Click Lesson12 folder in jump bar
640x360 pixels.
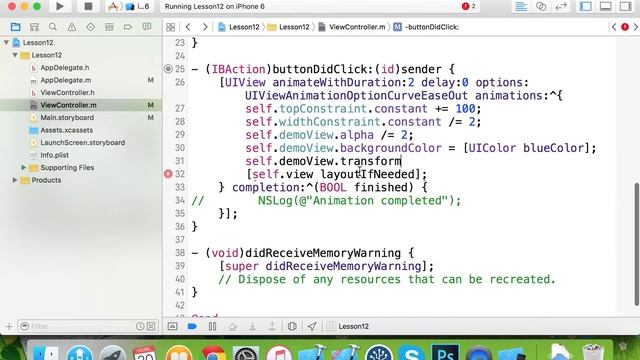[288, 27]
